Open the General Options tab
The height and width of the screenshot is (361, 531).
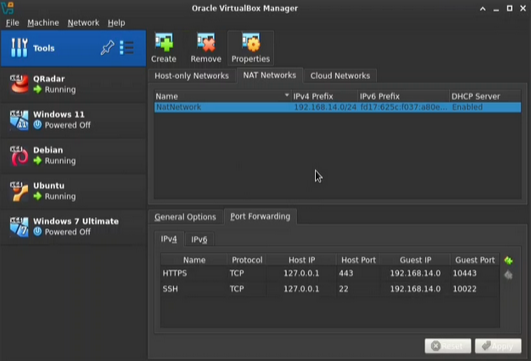185,217
